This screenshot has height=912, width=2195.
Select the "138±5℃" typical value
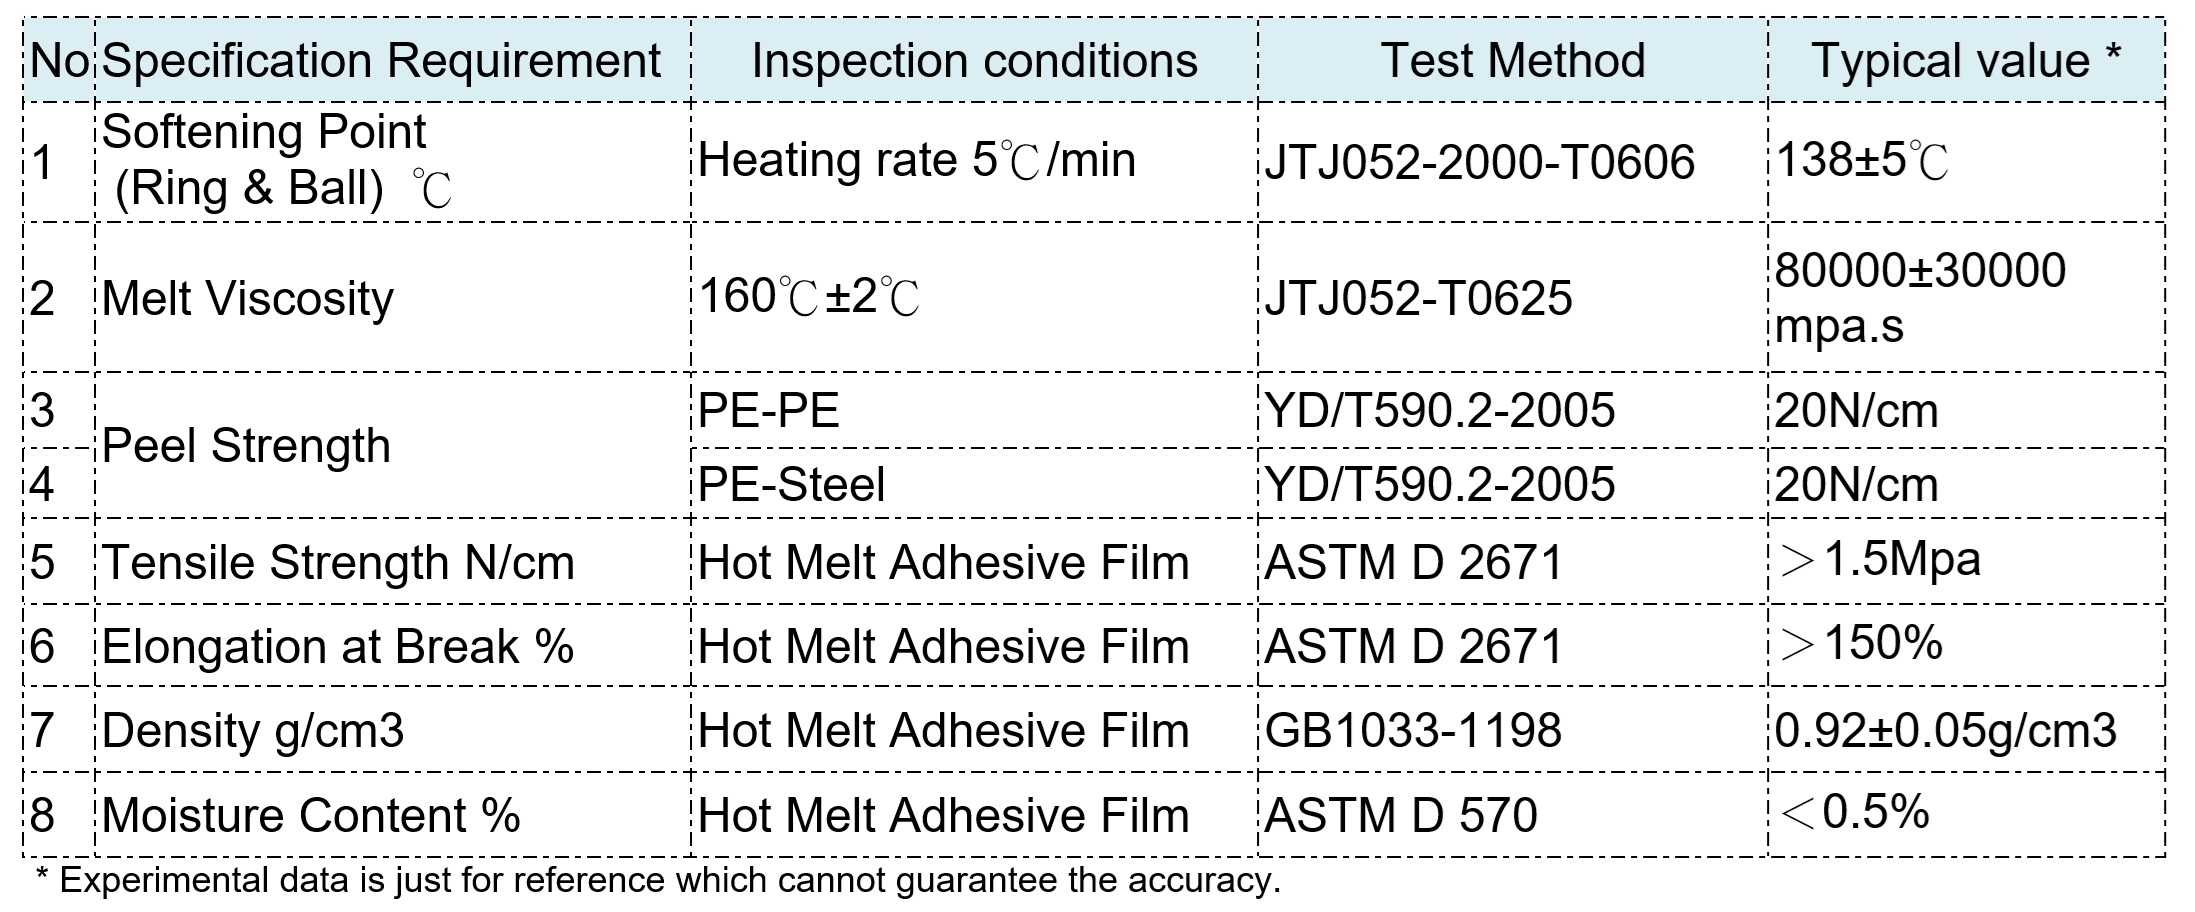point(1861,160)
